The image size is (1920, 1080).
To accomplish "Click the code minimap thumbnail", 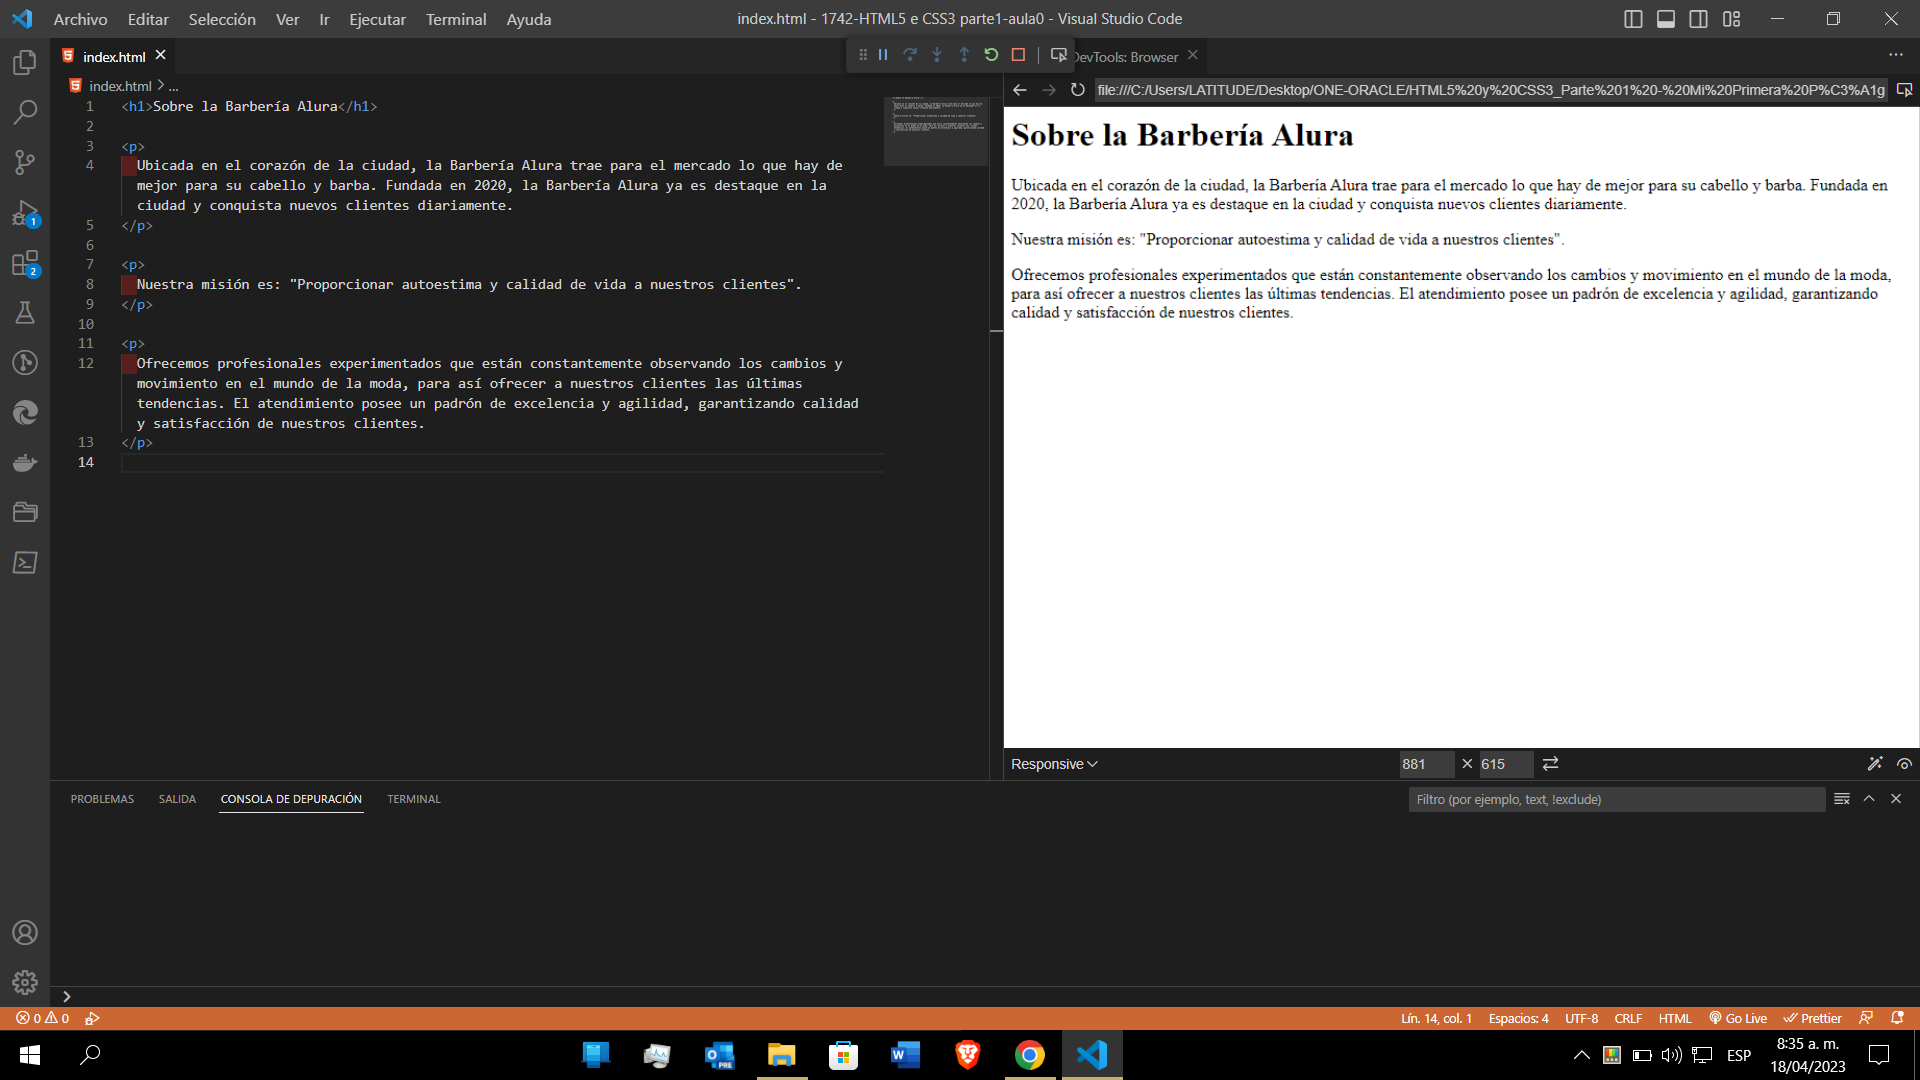I will point(937,131).
